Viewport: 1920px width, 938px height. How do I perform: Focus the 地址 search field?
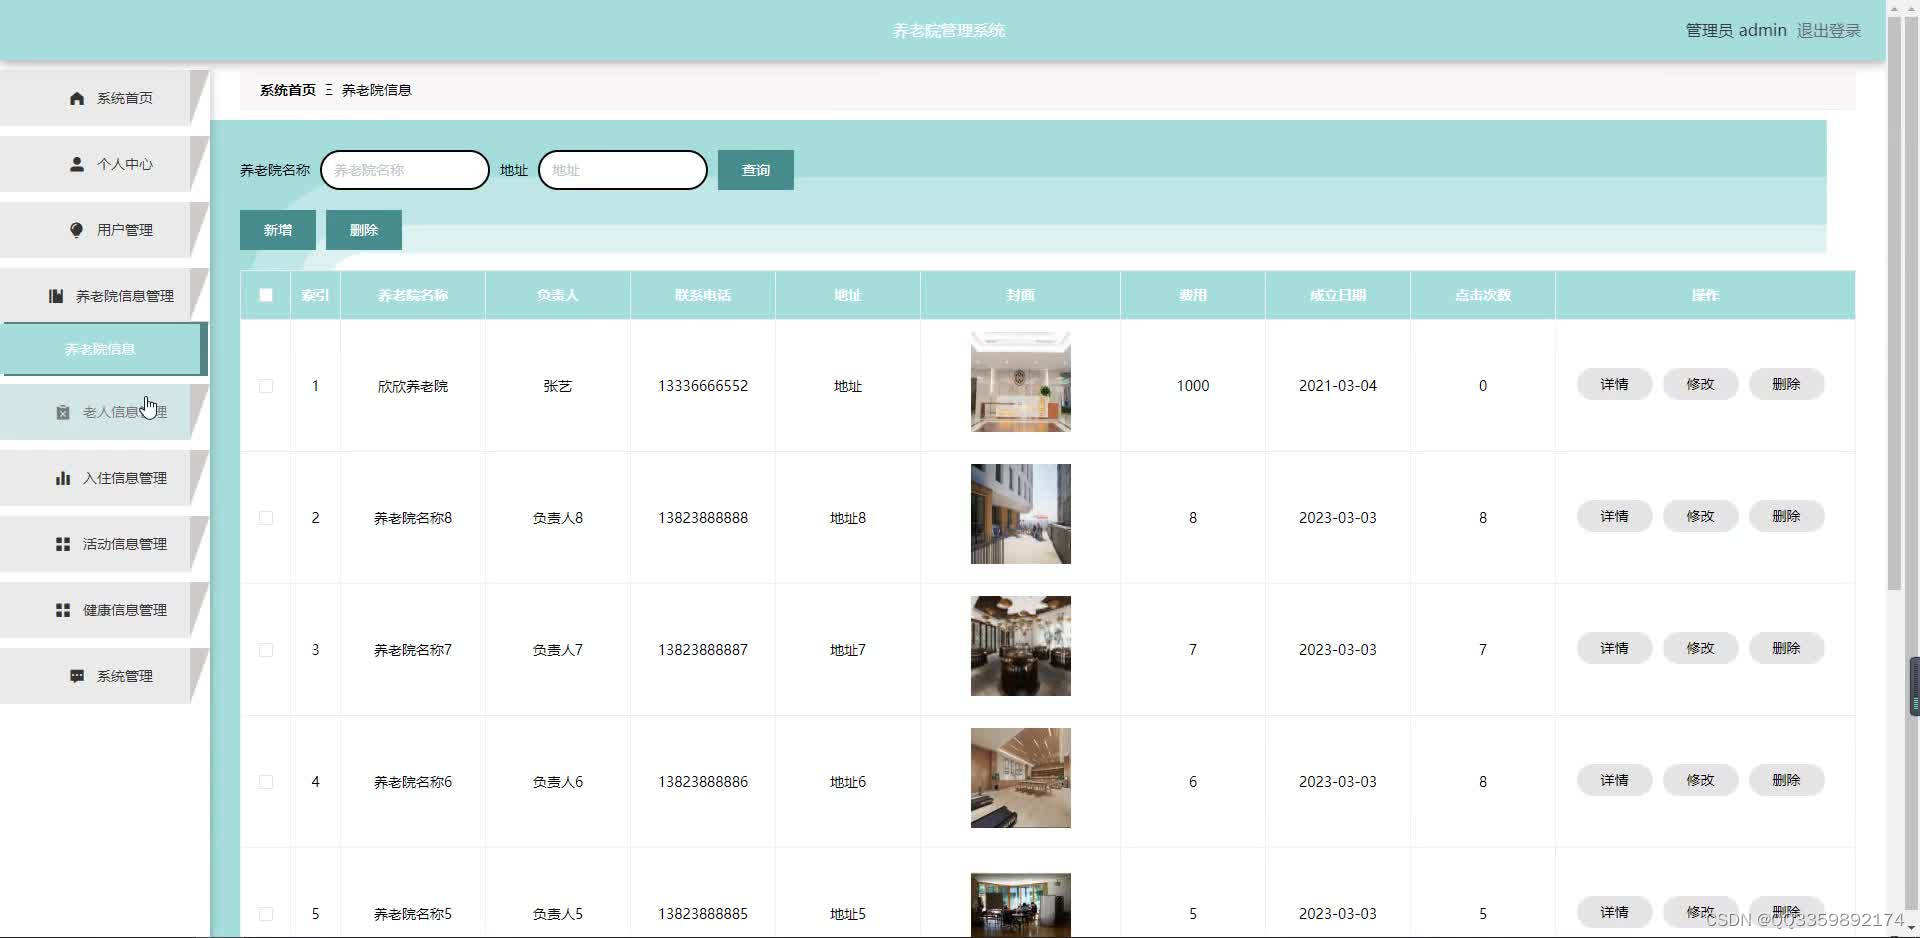coord(623,170)
